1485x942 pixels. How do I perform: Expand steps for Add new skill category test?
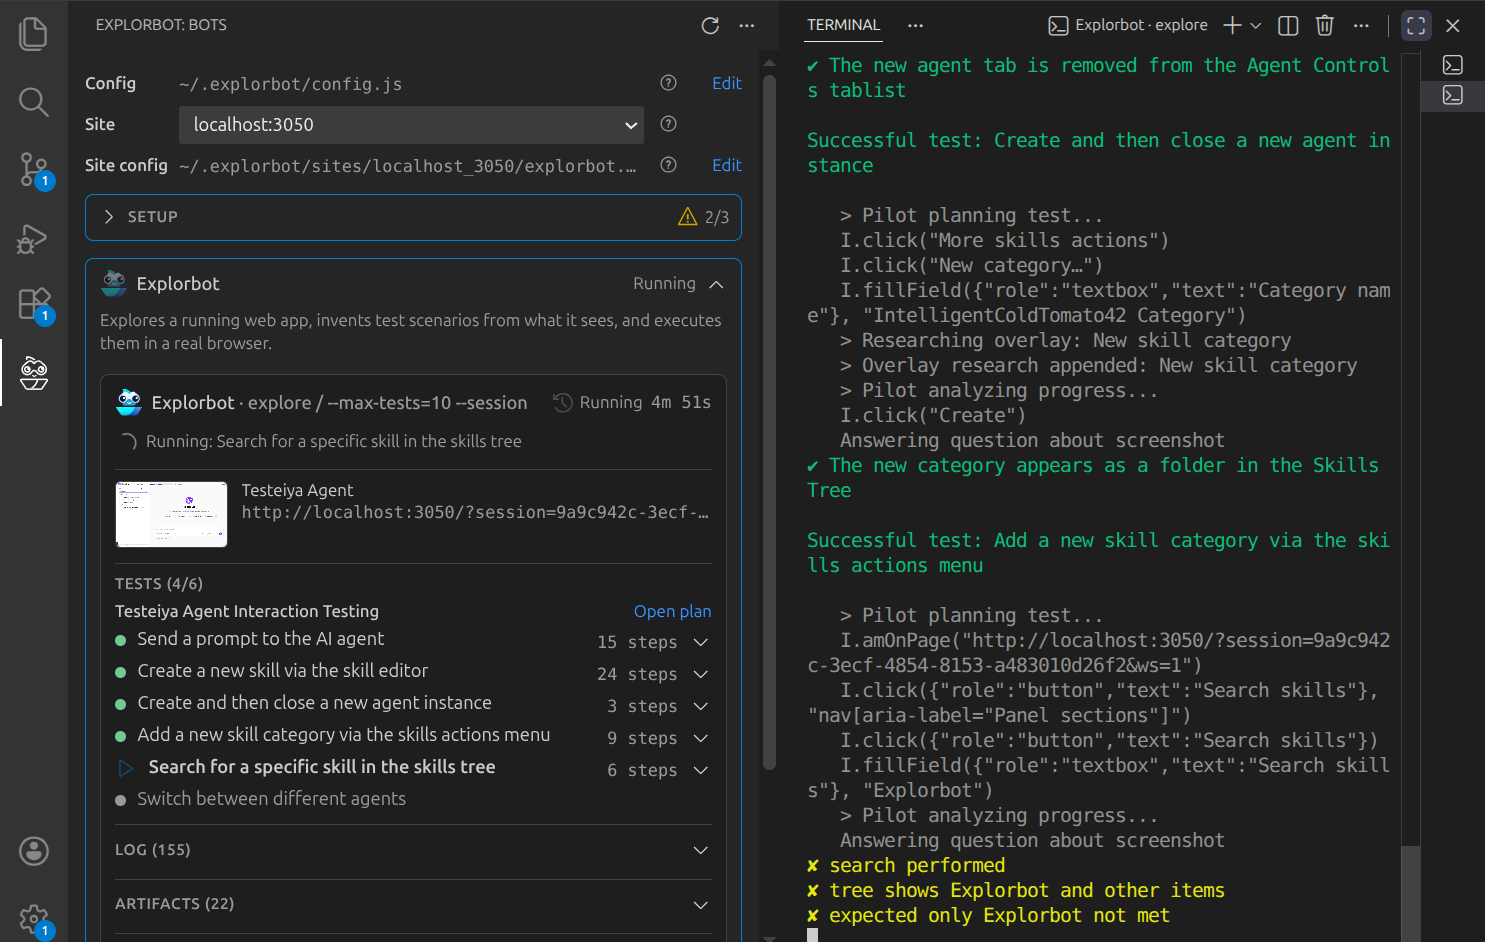pyautogui.click(x=701, y=738)
